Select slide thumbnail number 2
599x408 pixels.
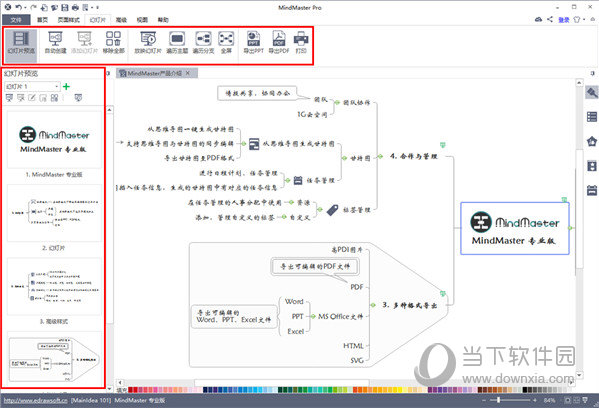point(54,213)
